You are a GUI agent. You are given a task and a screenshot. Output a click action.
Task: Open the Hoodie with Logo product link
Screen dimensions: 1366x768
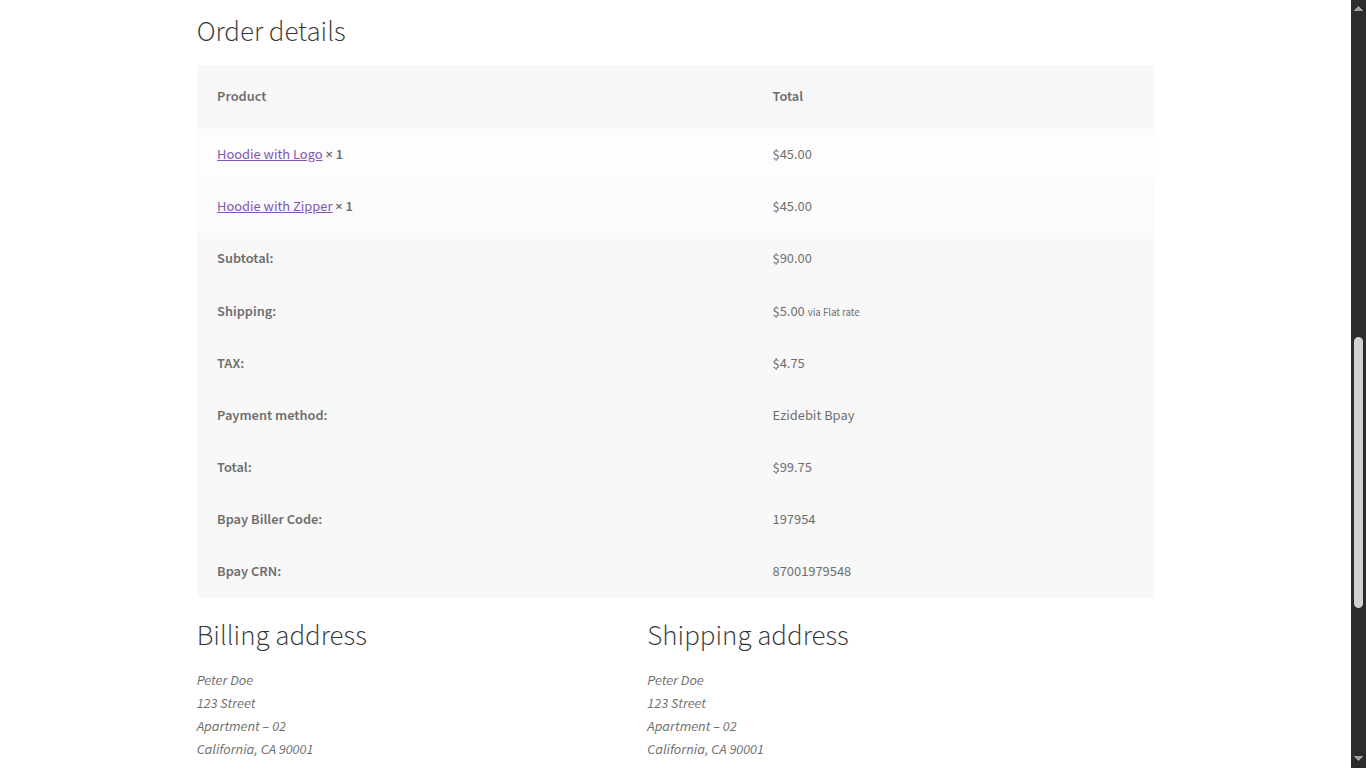click(x=269, y=154)
